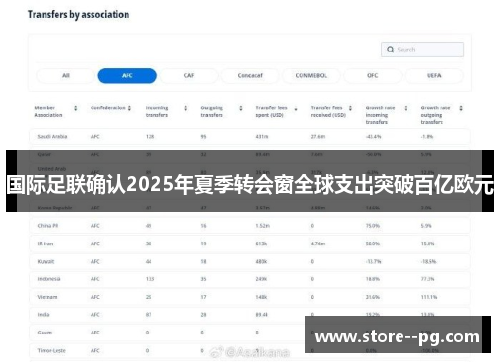This screenshot has width=500, height=362.
Task: Select the Indonesia row name
Action: (49, 279)
